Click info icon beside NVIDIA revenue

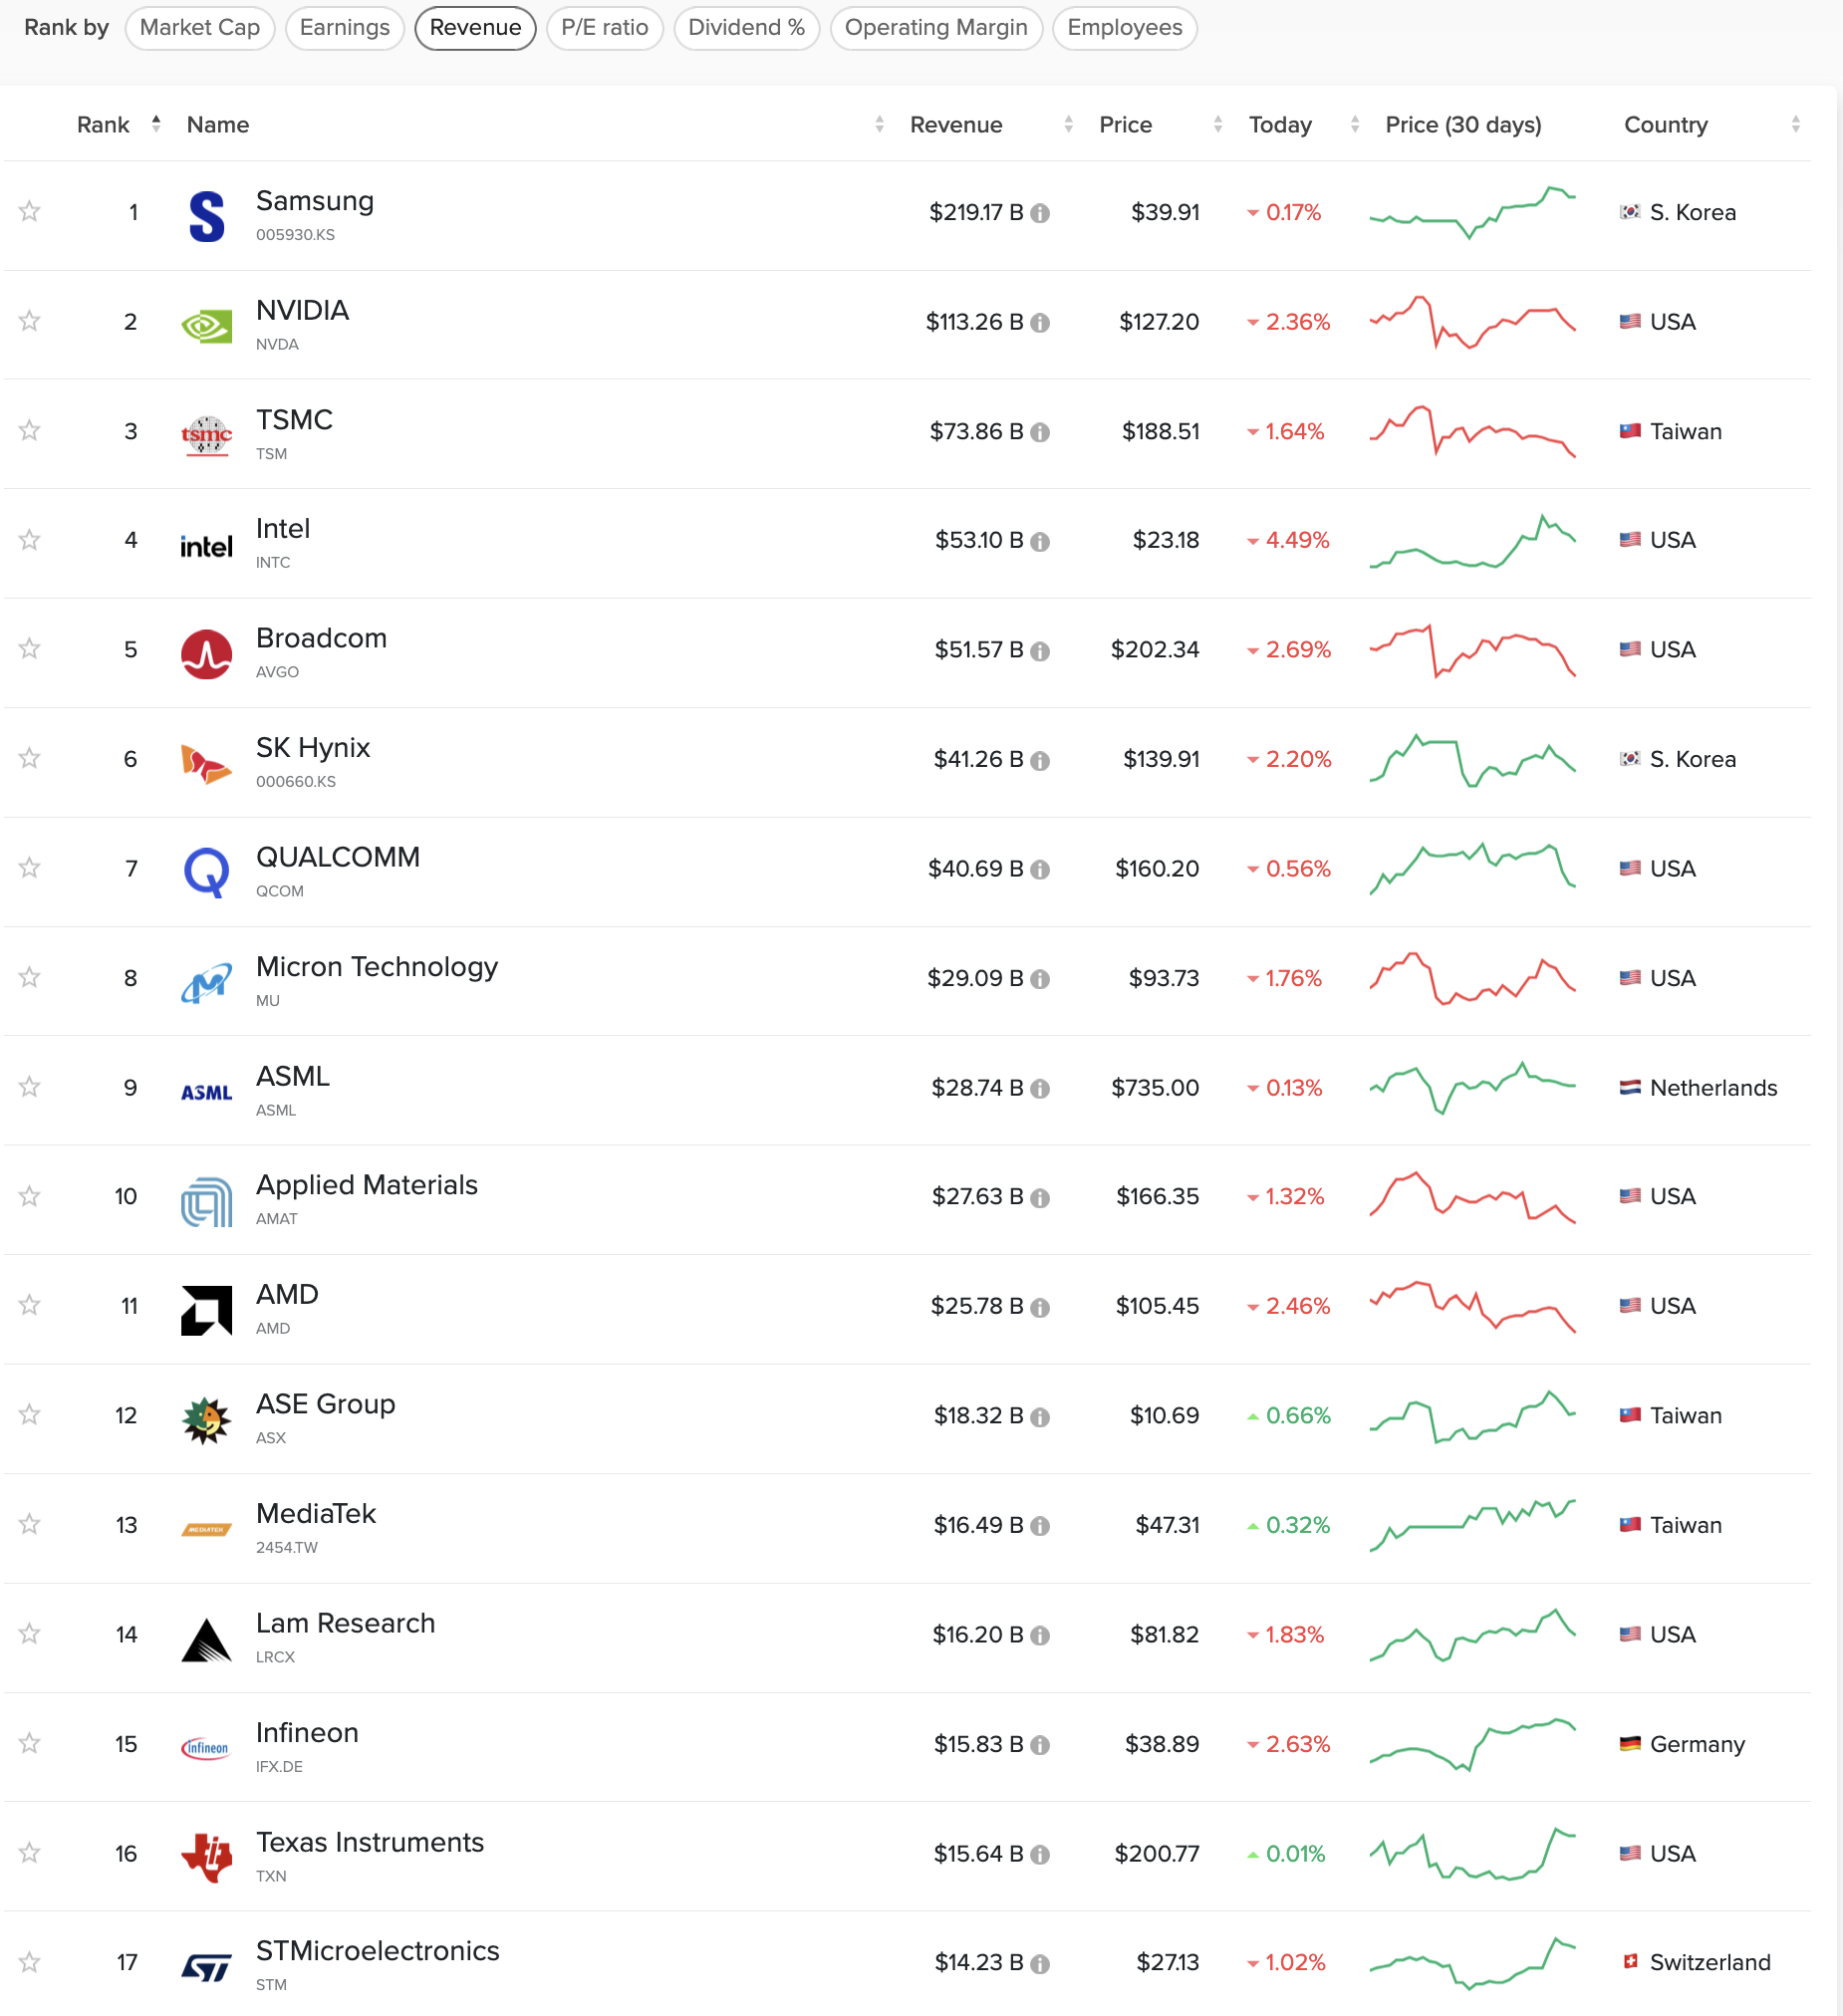tap(1040, 323)
